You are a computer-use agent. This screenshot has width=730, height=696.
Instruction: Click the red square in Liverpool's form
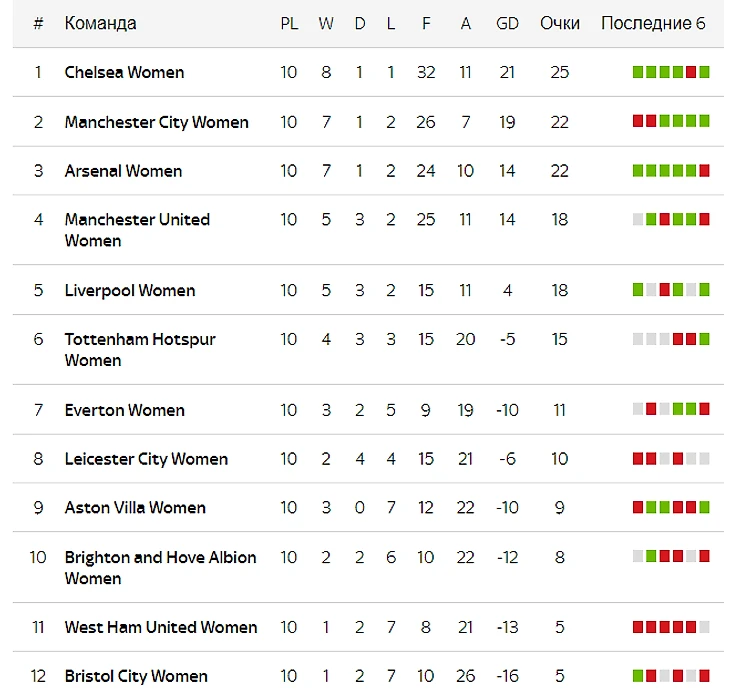665,290
